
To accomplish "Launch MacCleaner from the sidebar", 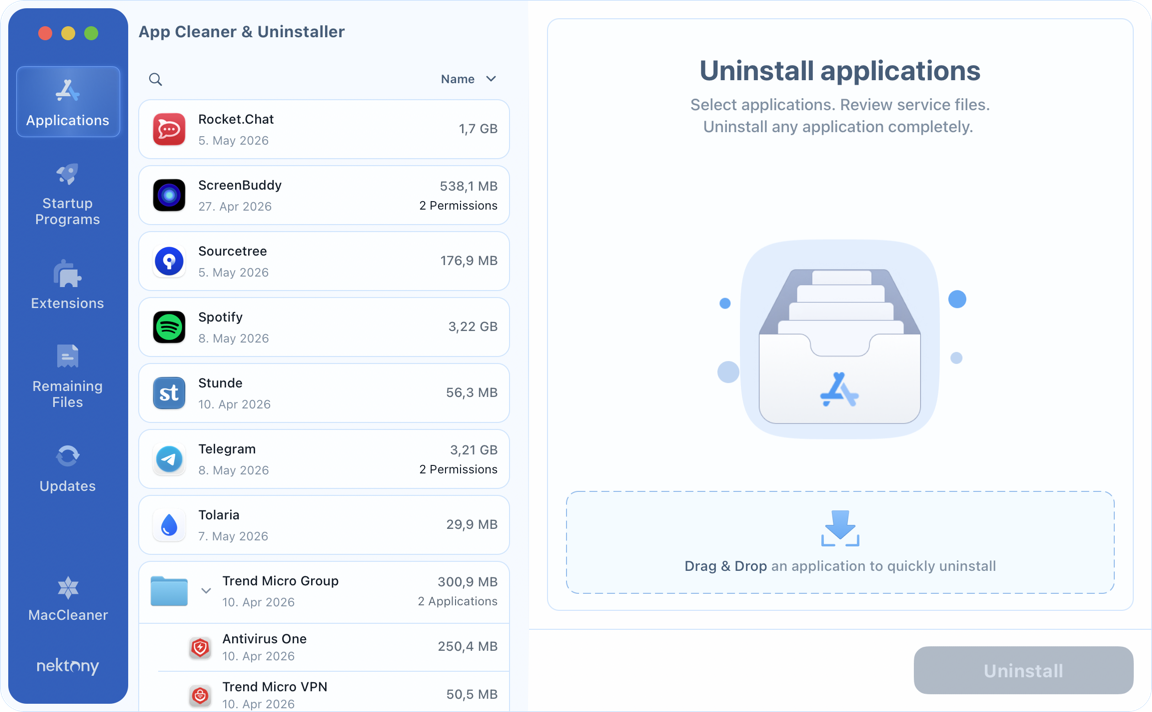I will pos(68,600).
